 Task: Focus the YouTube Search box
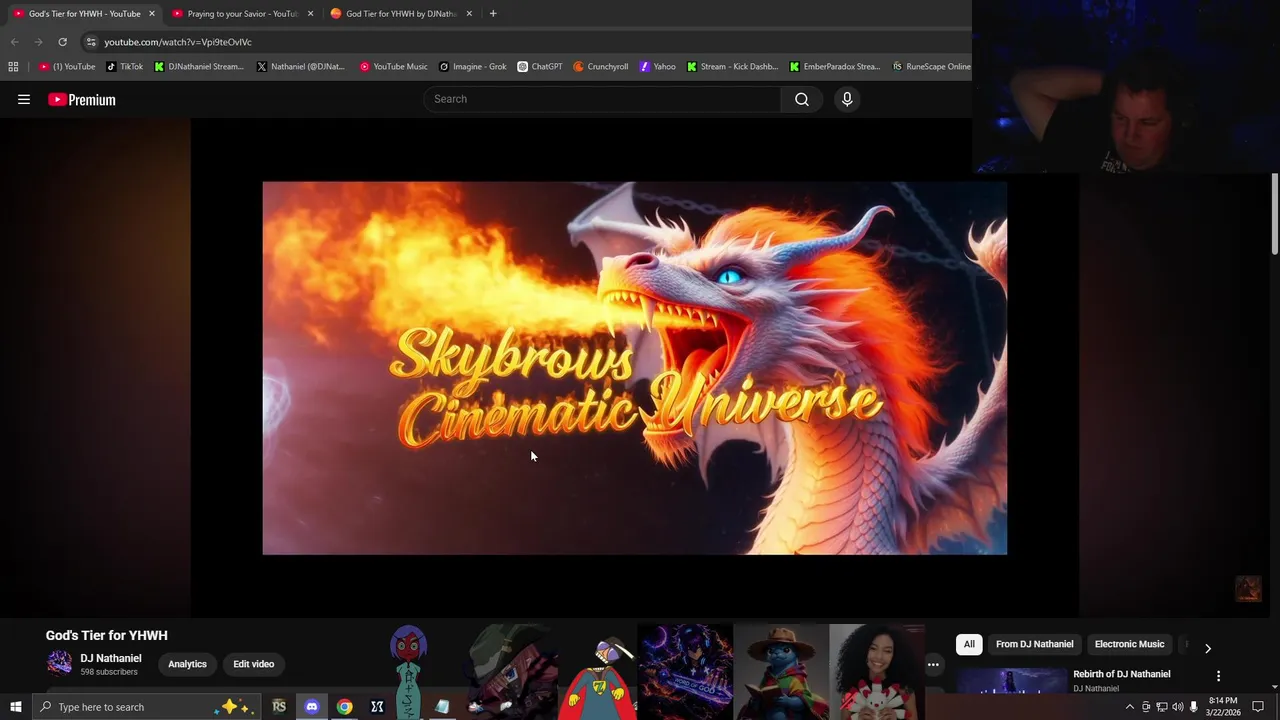click(602, 99)
